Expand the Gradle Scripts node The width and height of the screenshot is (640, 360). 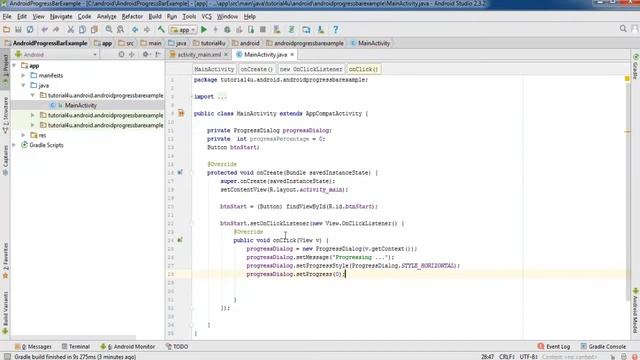point(15,145)
